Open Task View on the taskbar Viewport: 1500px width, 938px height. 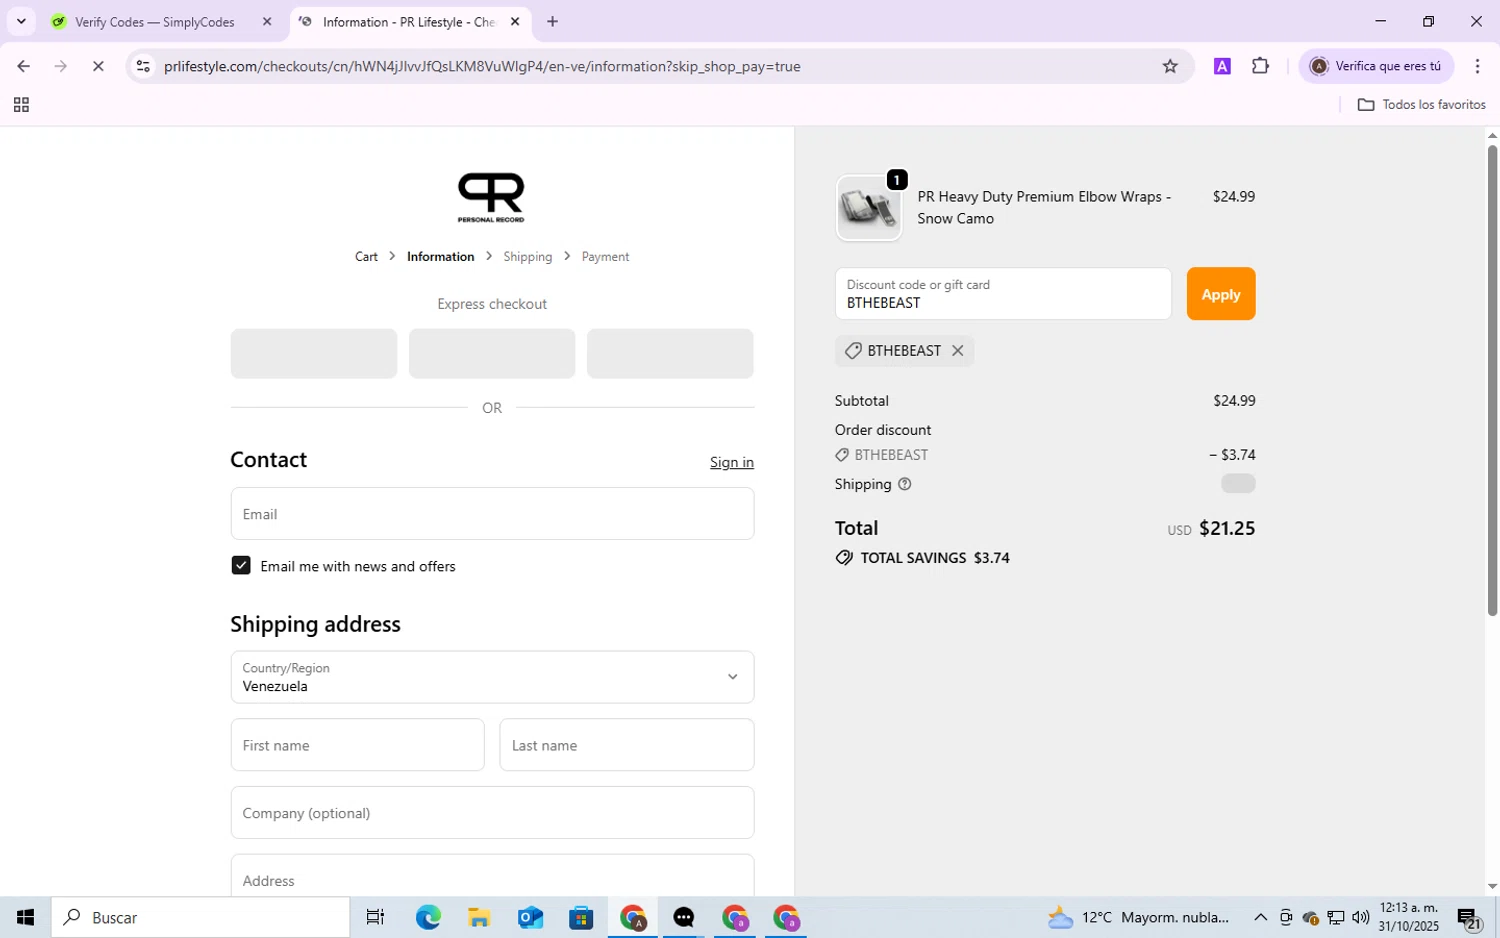coord(375,917)
